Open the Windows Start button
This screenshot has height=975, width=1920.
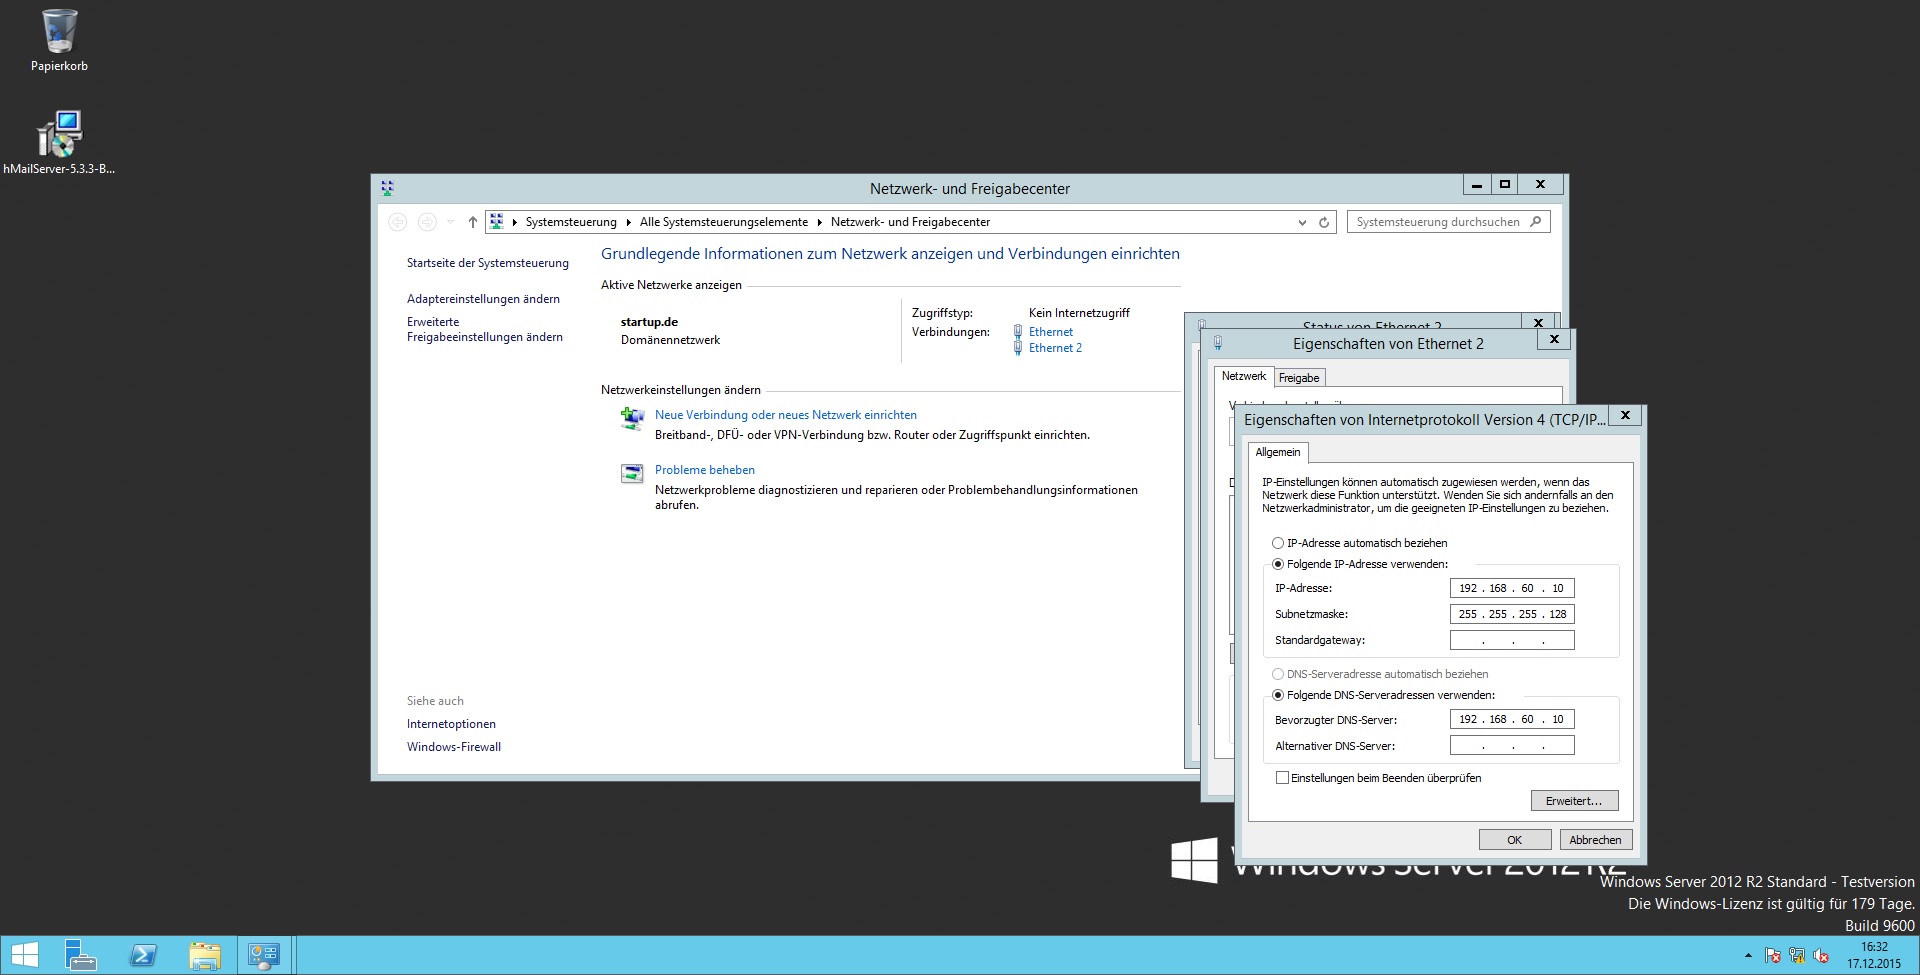pos(24,955)
